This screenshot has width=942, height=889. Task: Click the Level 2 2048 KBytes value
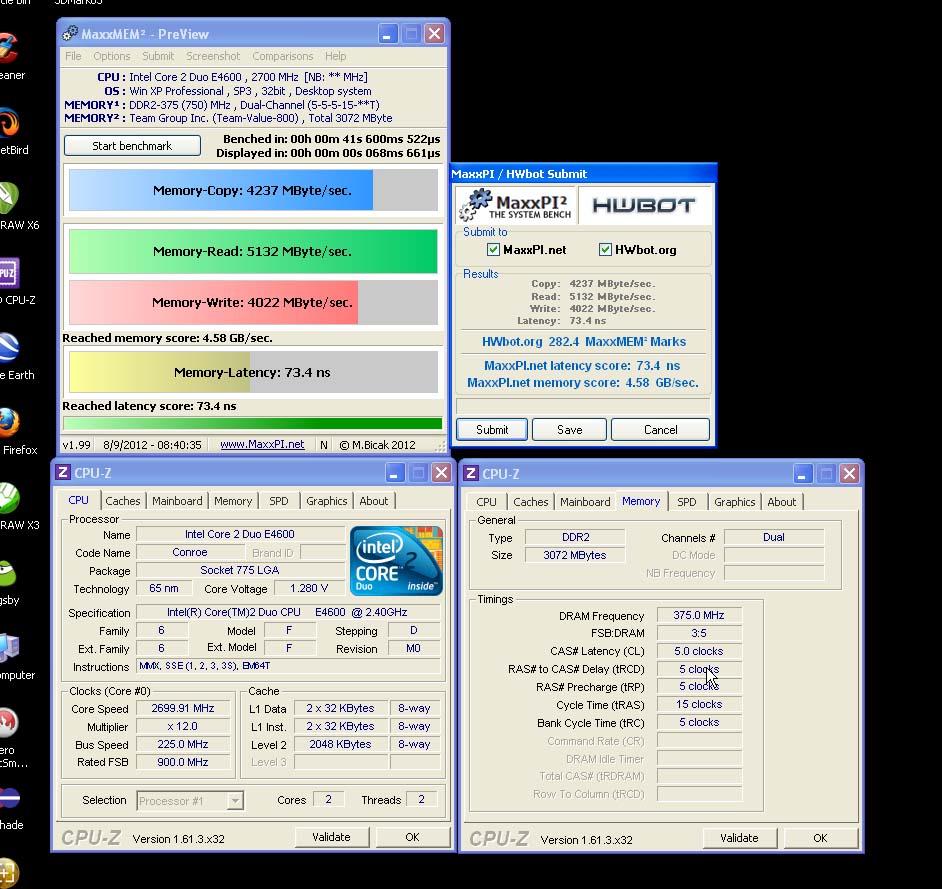(340, 744)
